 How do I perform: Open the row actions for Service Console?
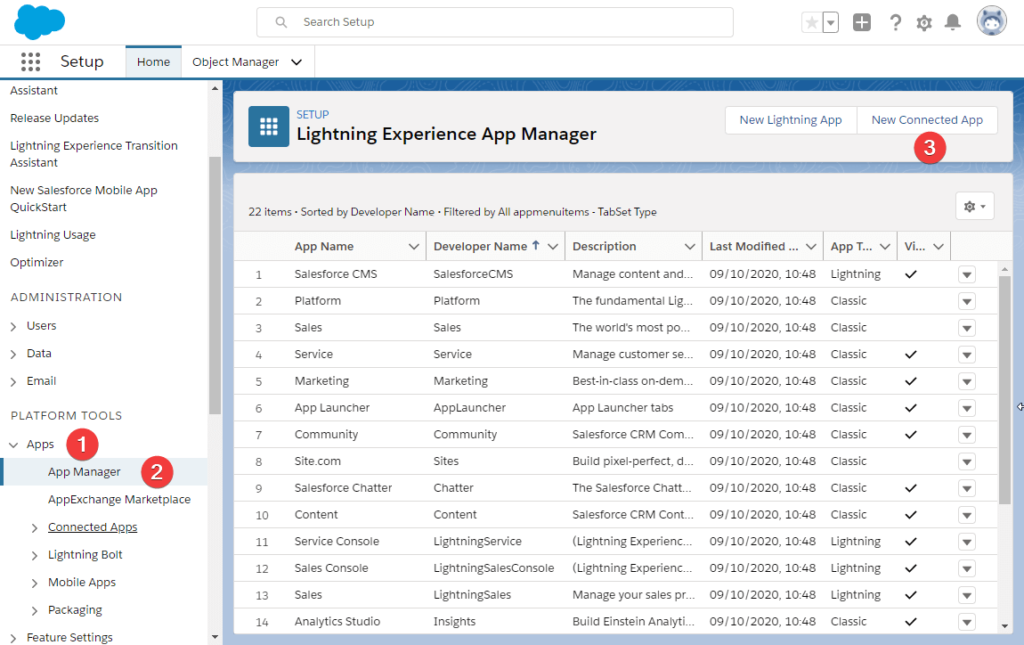click(967, 542)
